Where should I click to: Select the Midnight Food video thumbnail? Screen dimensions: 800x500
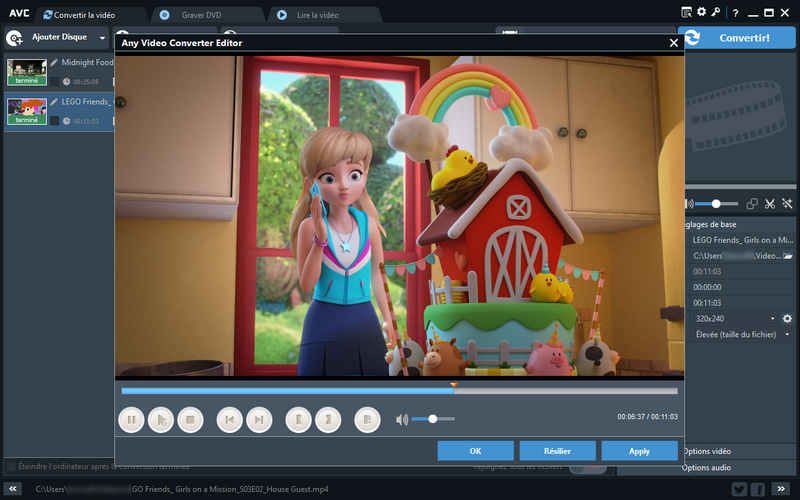click(27, 72)
